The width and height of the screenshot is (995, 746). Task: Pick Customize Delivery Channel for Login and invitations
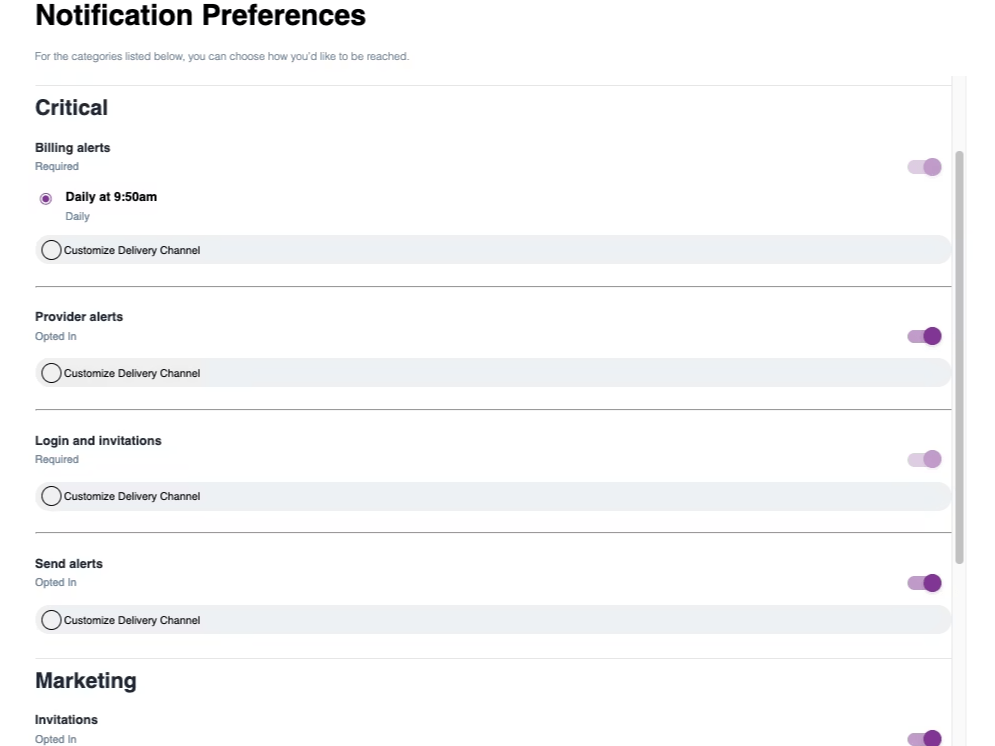pyautogui.click(x=51, y=495)
